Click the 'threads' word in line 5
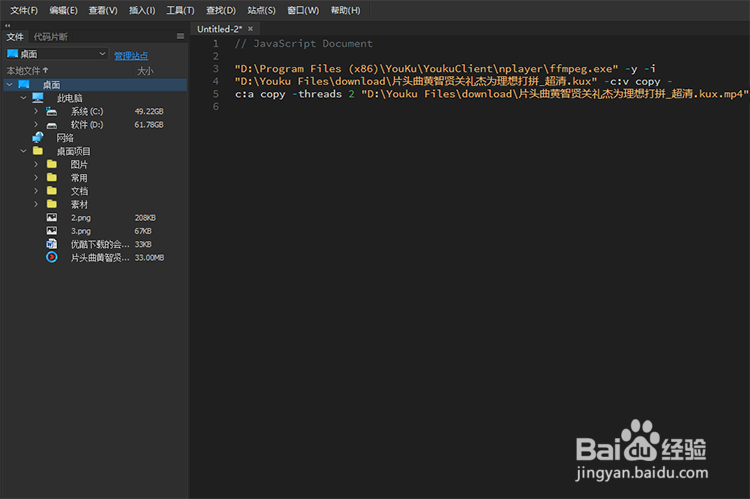The image size is (750, 499). (x=320, y=94)
